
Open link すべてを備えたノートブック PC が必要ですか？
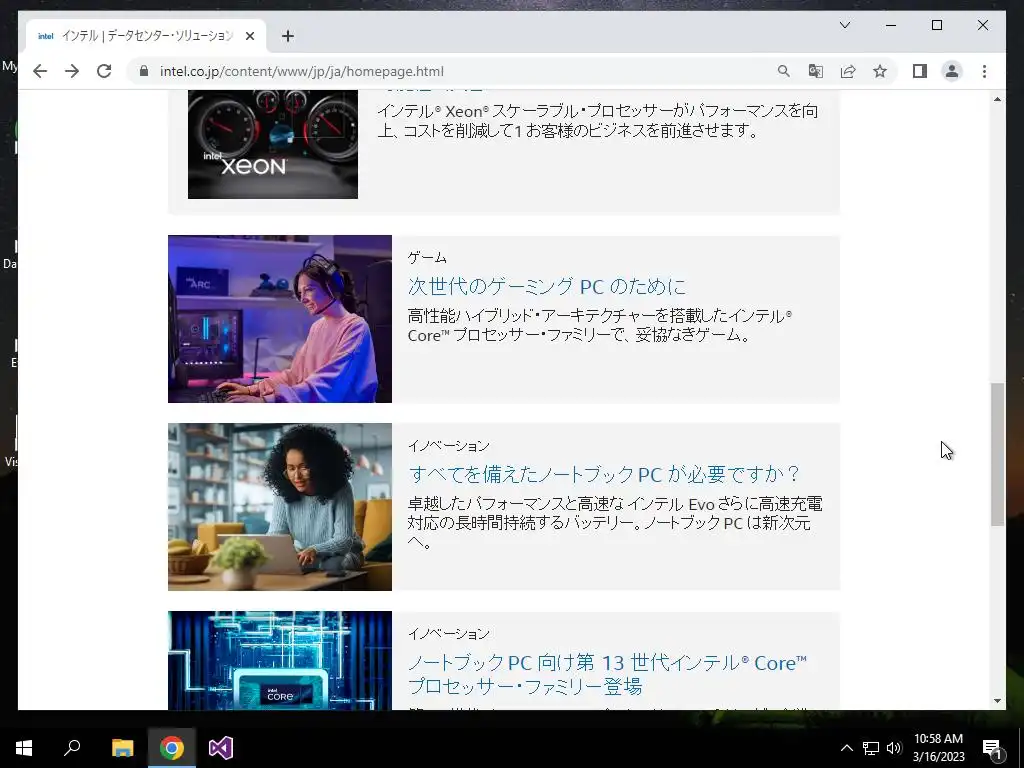coord(604,473)
